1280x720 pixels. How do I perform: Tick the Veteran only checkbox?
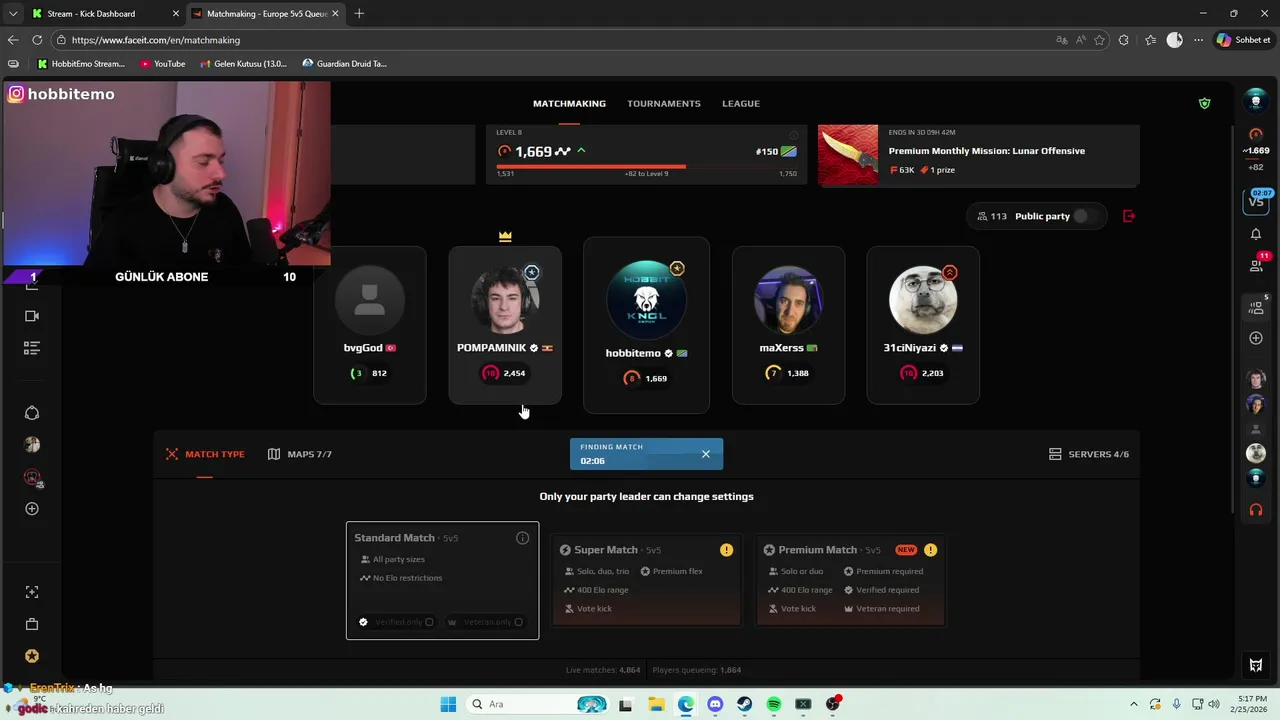point(518,622)
